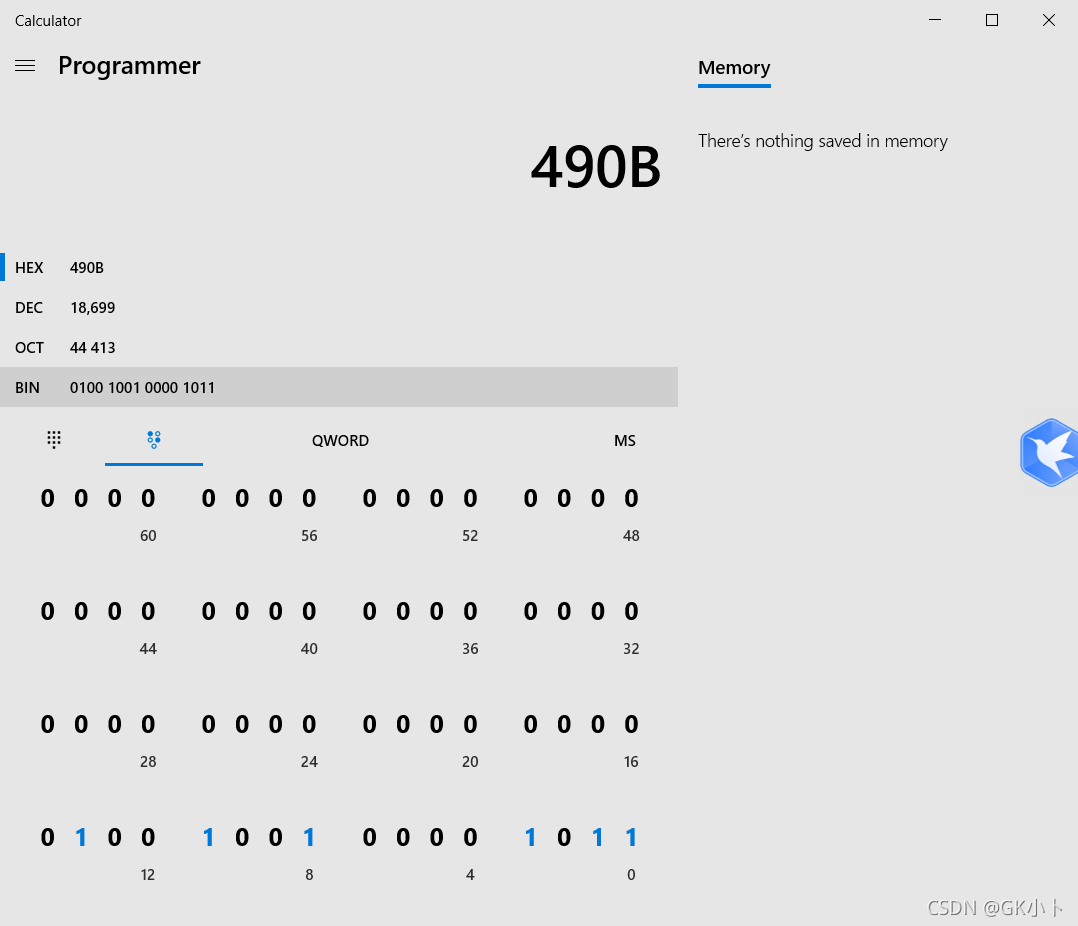Toggle bit 48 in the bit grid
Screen dimensions: 1078x926
coord(631,498)
